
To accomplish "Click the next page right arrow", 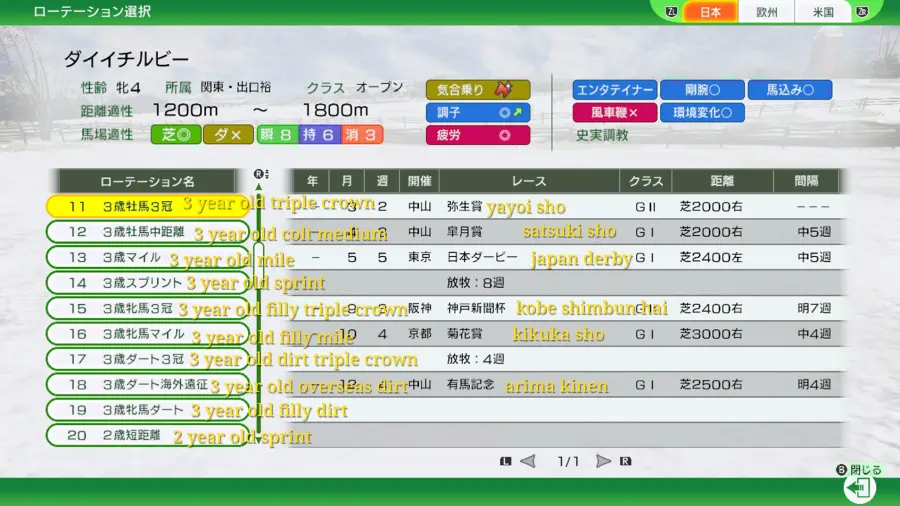I will pyautogui.click(x=602, y=461).
